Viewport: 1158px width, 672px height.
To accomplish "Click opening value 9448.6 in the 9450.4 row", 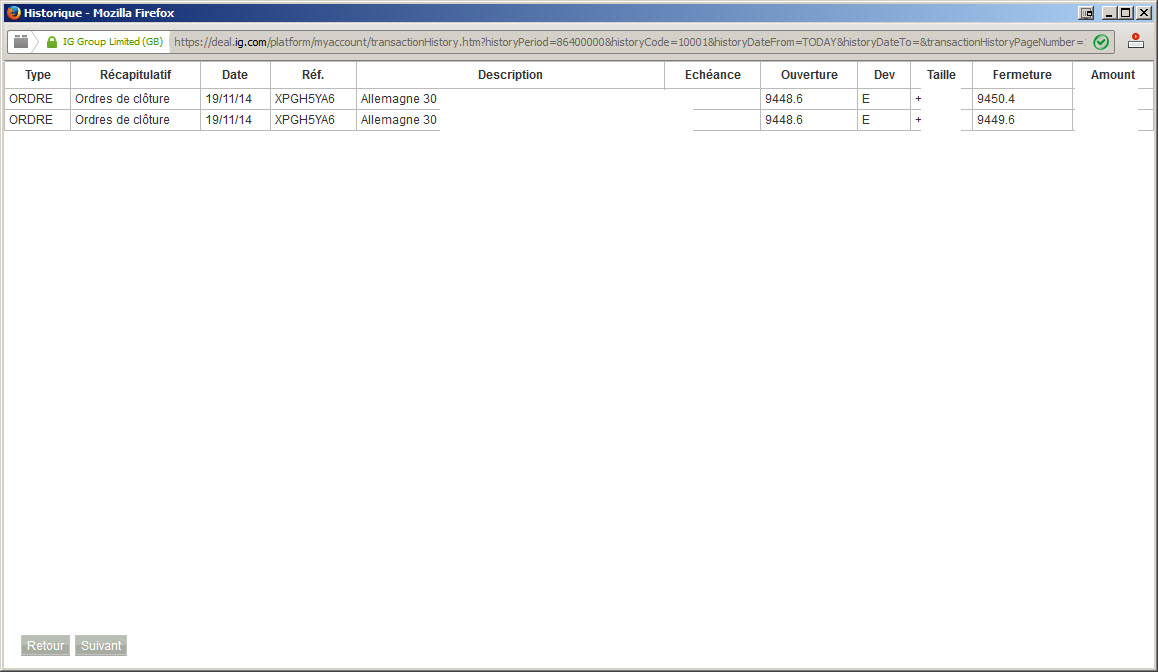I will coord(784,99).
